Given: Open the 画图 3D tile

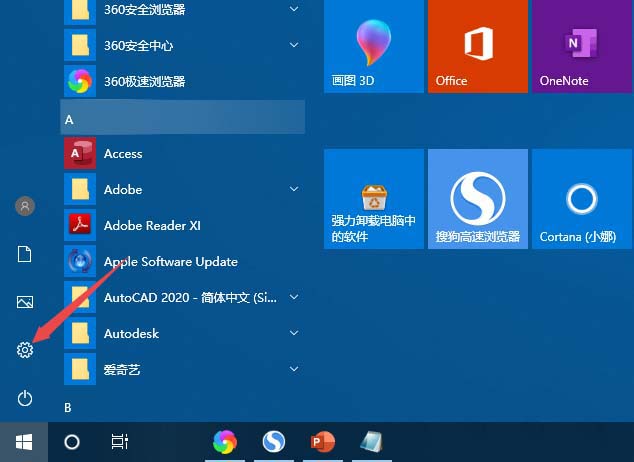Looking at the screenshot, I should [x=374, y=46].
